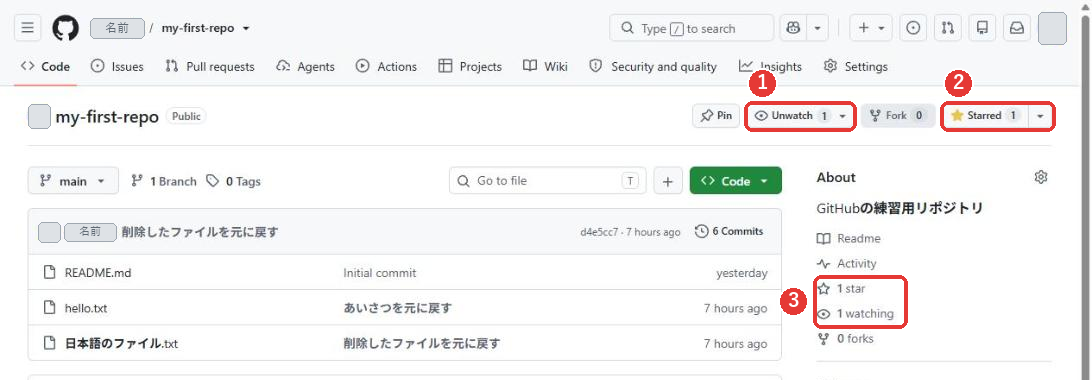Click the Pin button
The image size is (1092, 380).
[x=716, y=116]
